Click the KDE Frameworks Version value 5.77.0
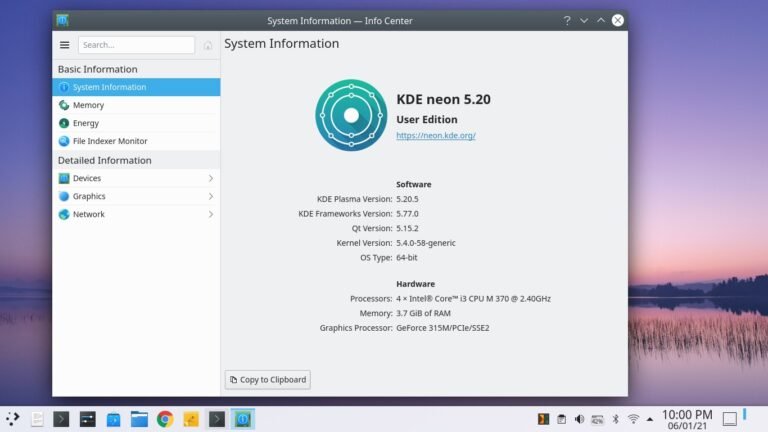 pos(408,214)
